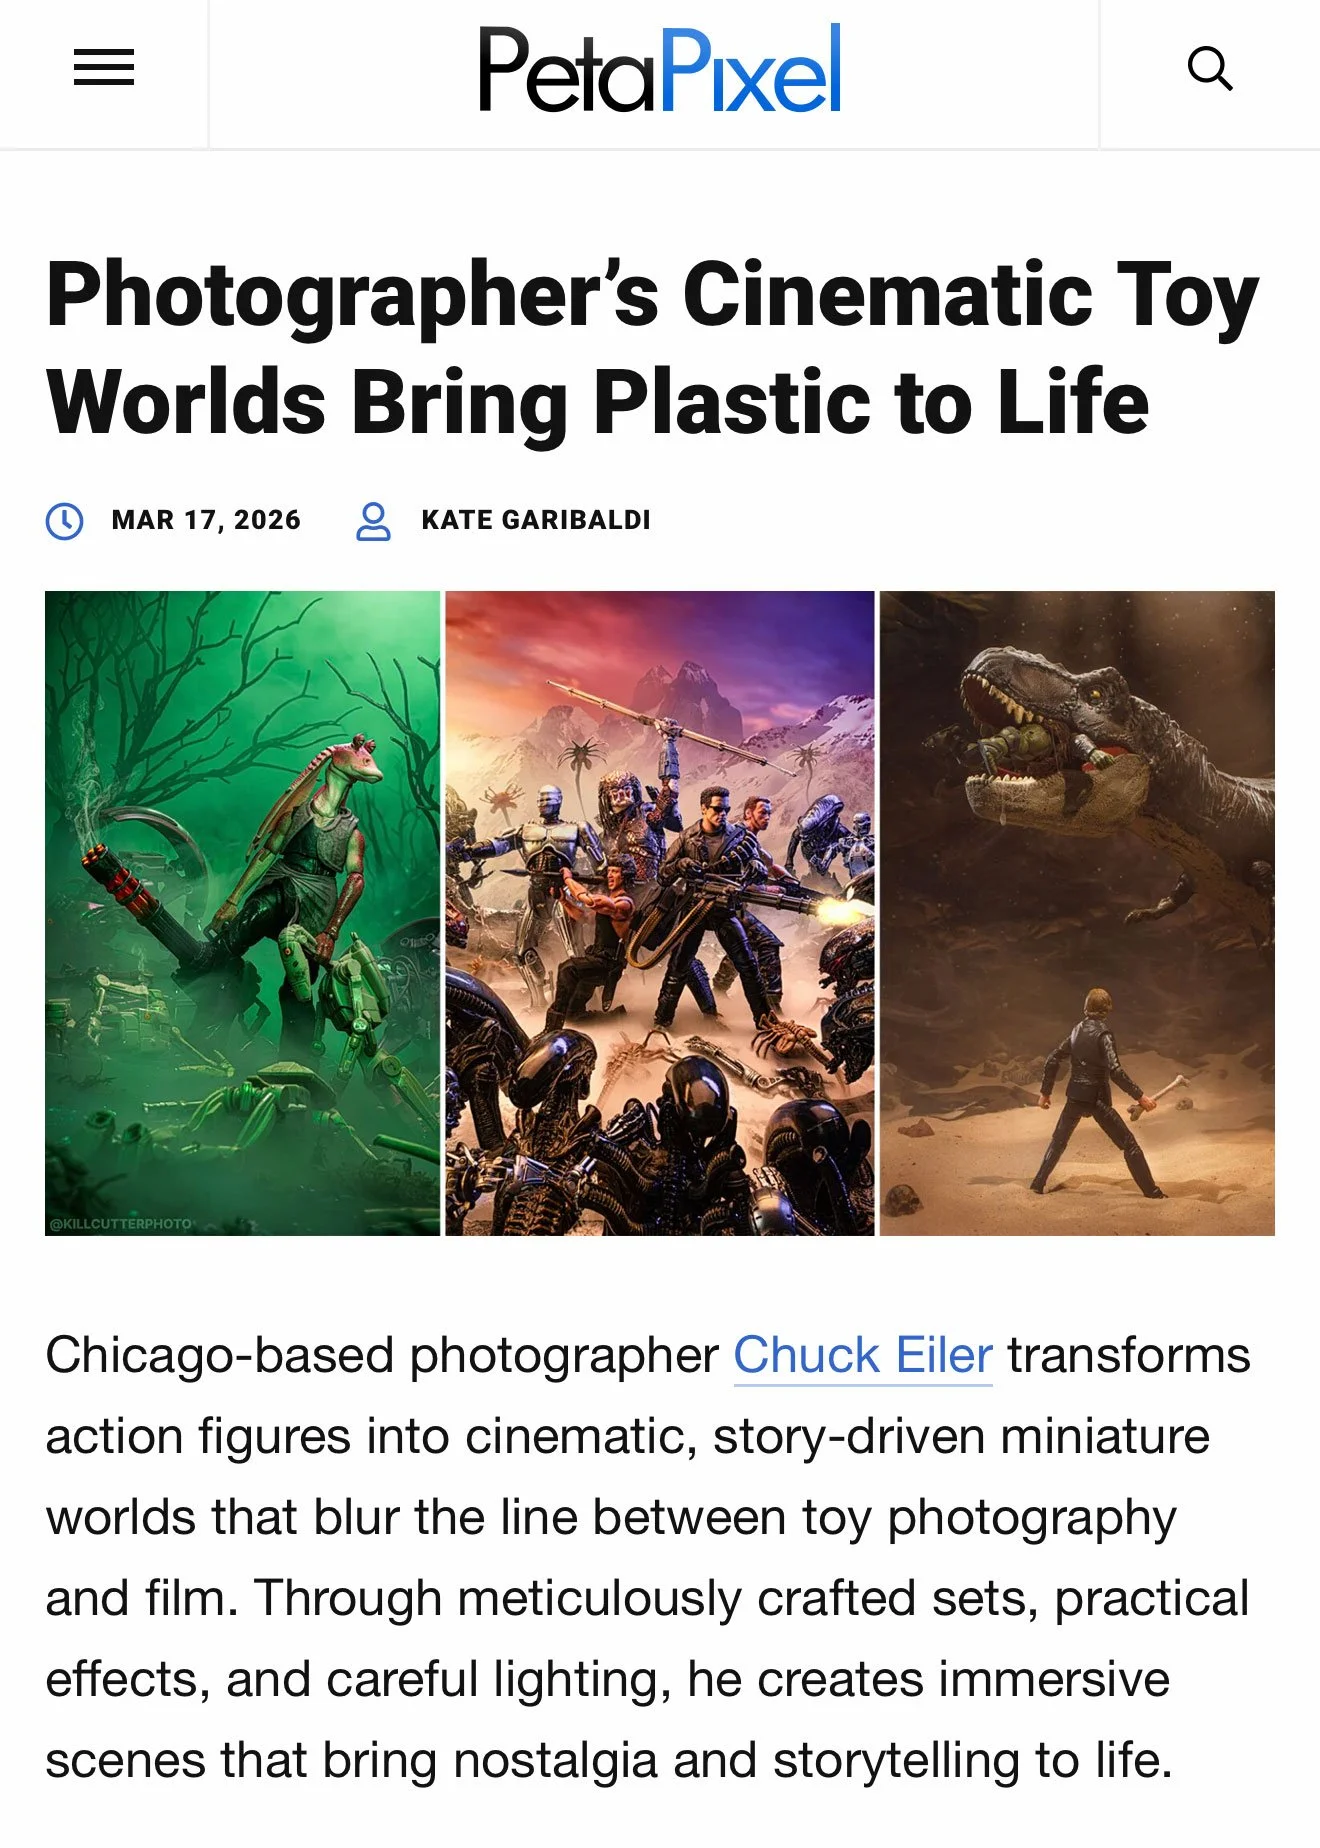
Task: View the green swamp toy photo
Action: tap(242, 913)
